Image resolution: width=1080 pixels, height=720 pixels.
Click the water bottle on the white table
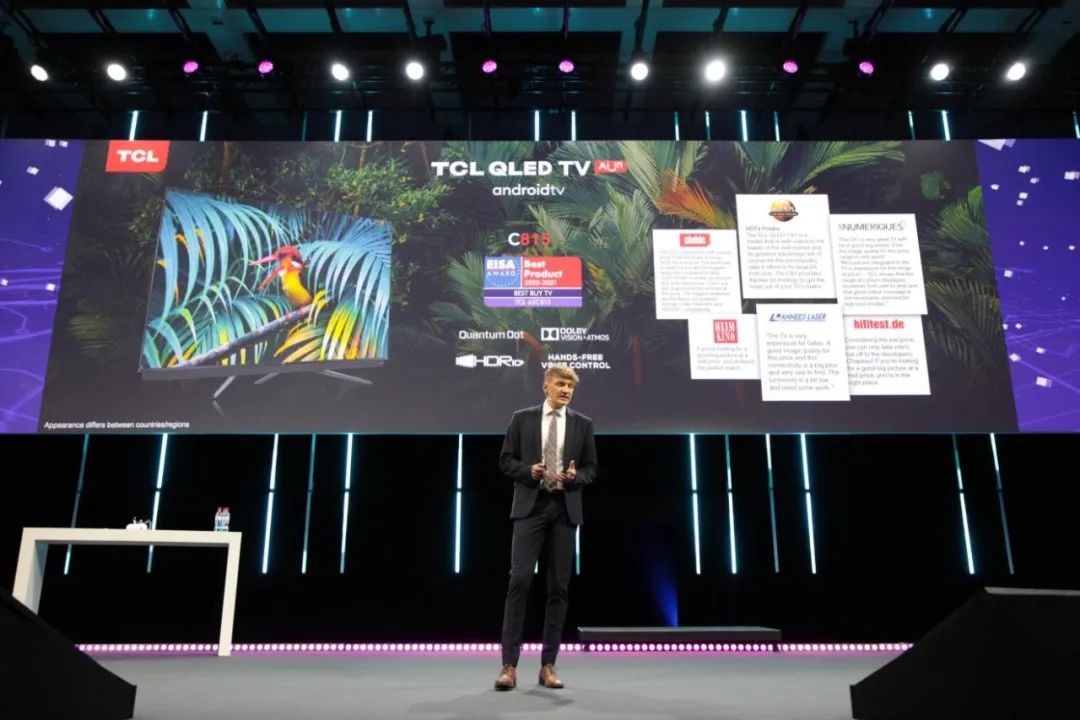click(221, 519)
